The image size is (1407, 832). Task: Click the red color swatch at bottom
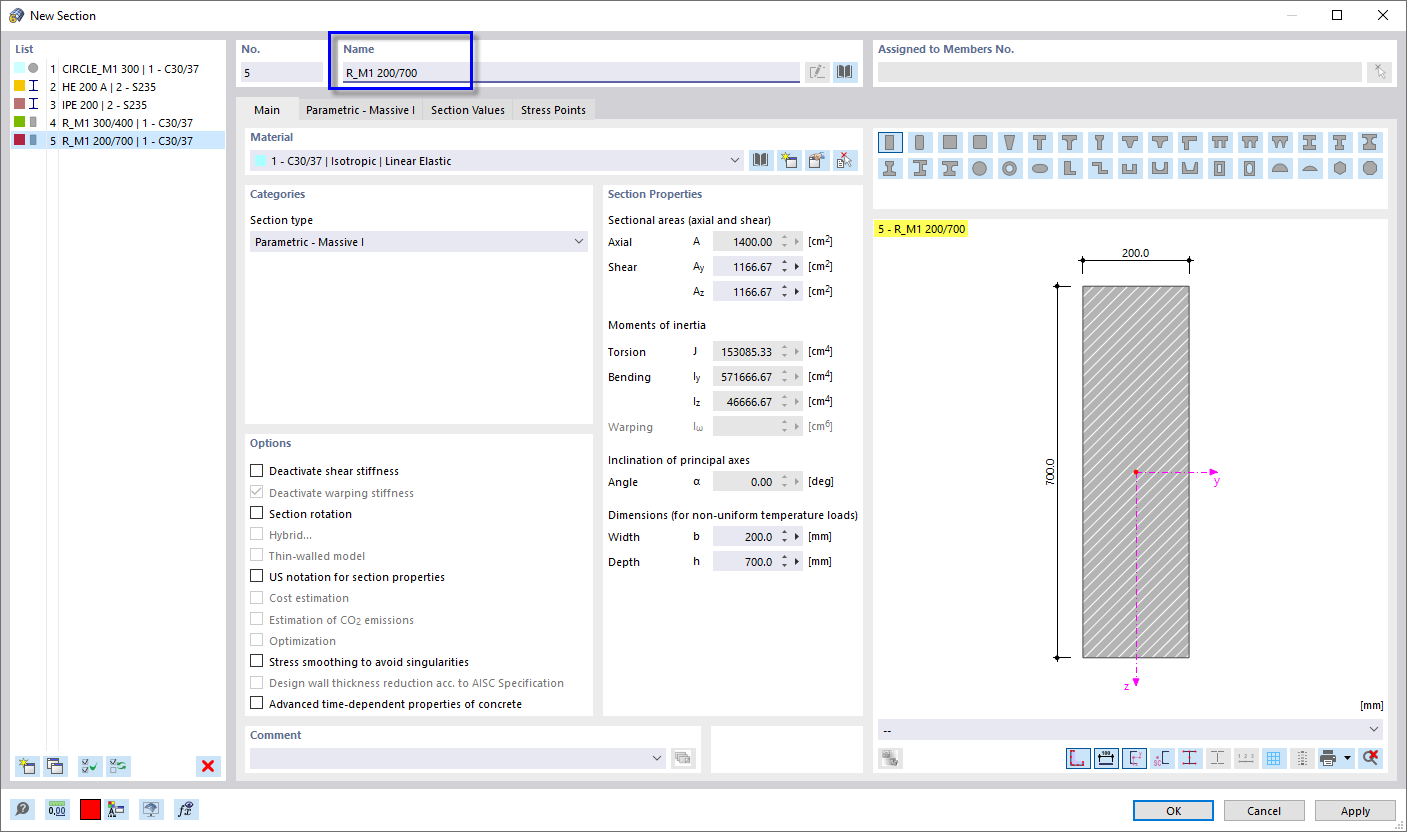point(90,809)
